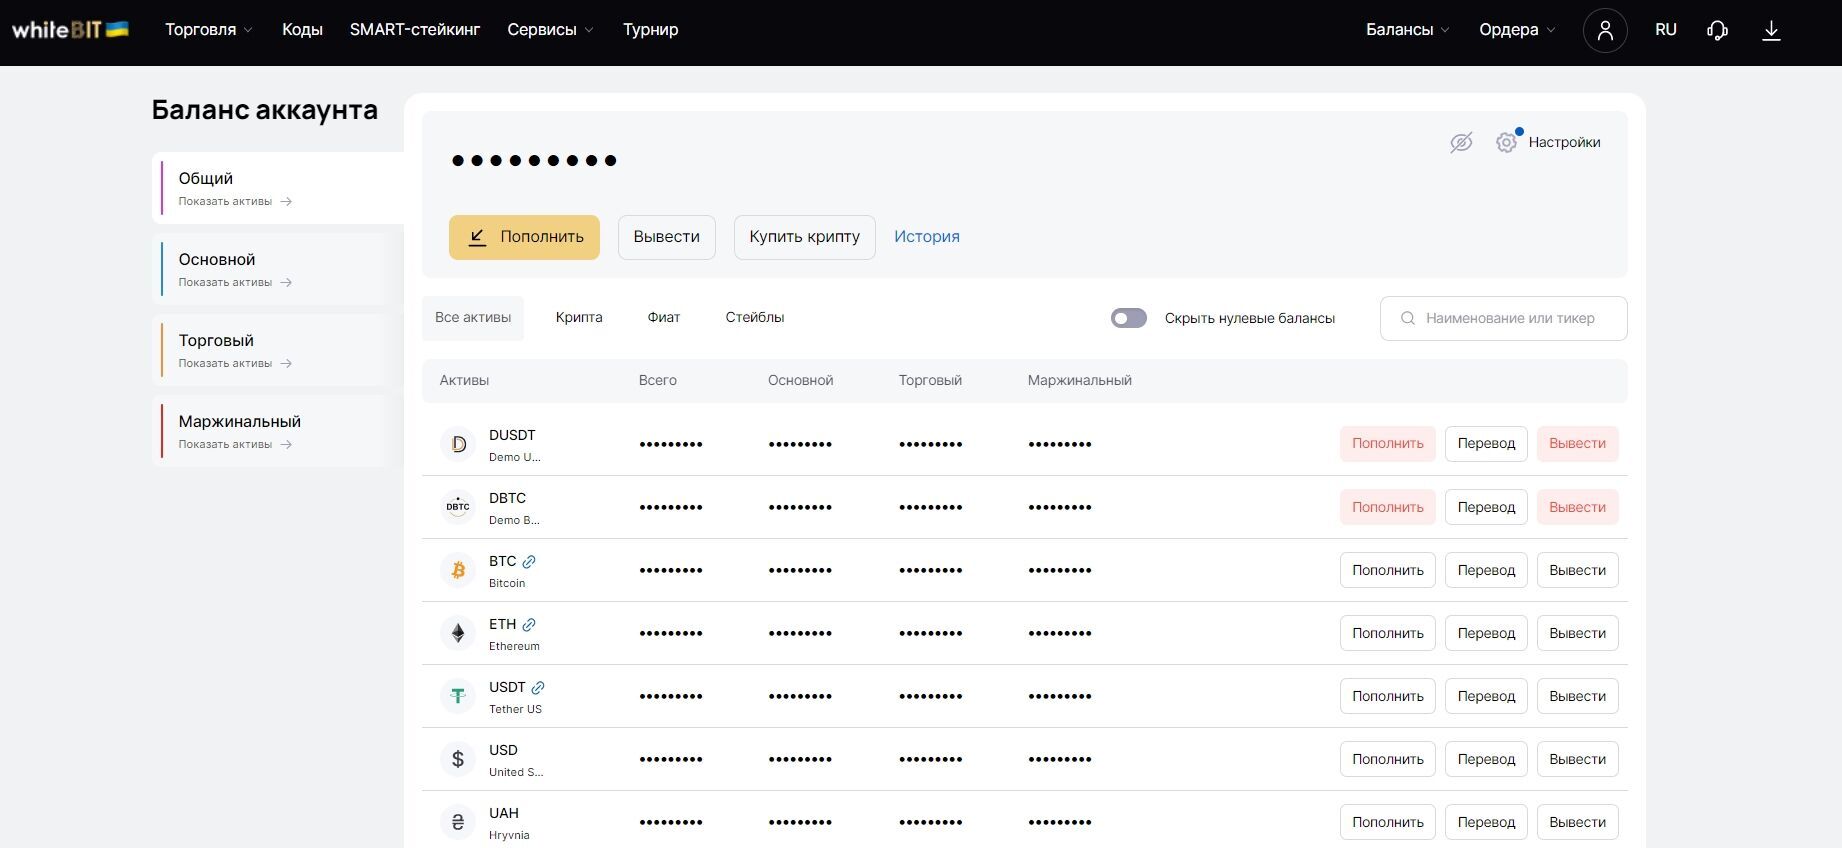
Task: Click the download app icon
Action: (1771, 30)
